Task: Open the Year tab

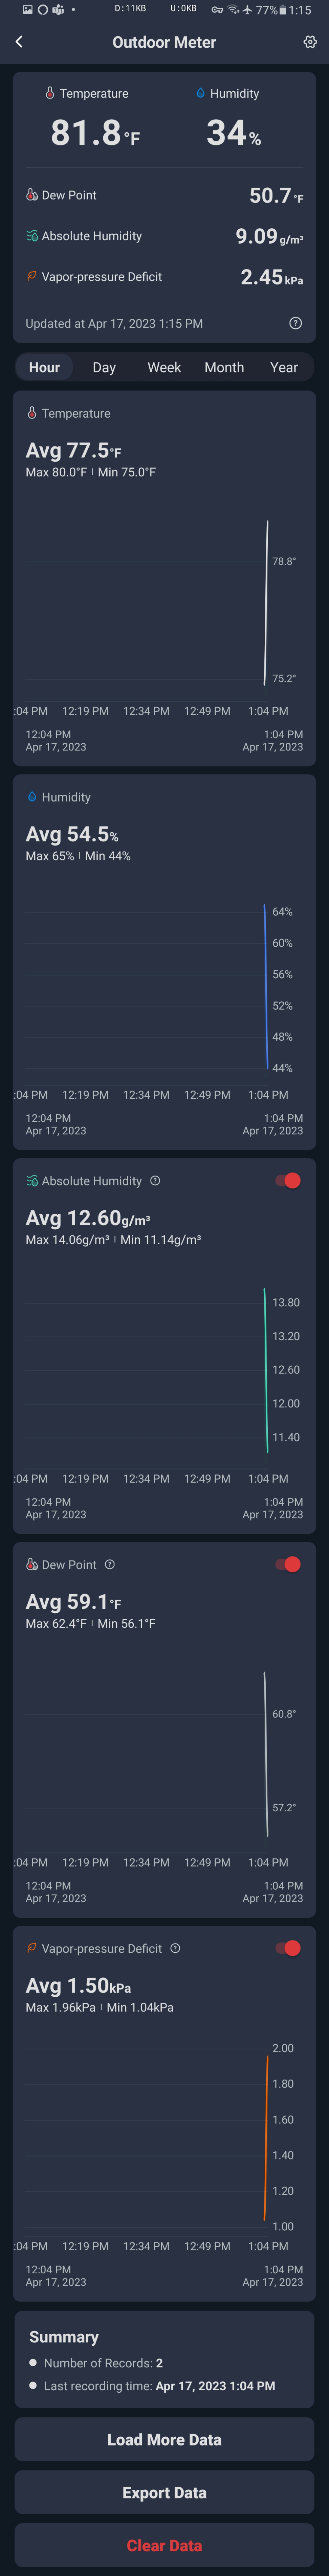Action: [284, 367]
